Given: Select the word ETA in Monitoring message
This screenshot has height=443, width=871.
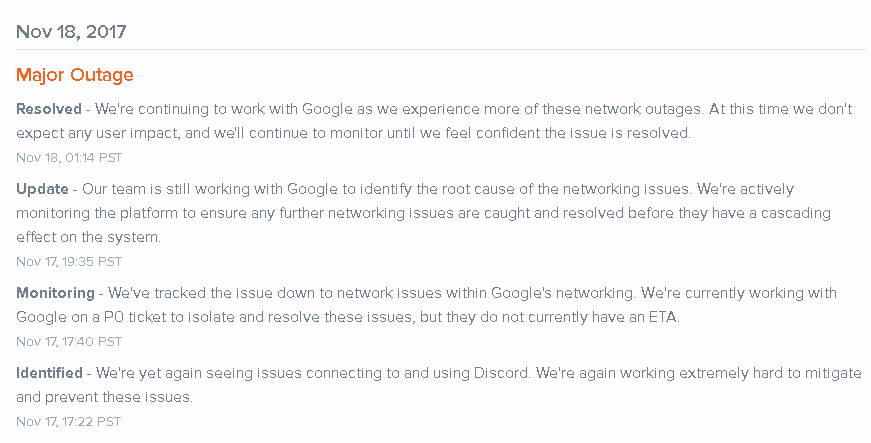Looking at the screenshot, I should click(x=663, y=317).
